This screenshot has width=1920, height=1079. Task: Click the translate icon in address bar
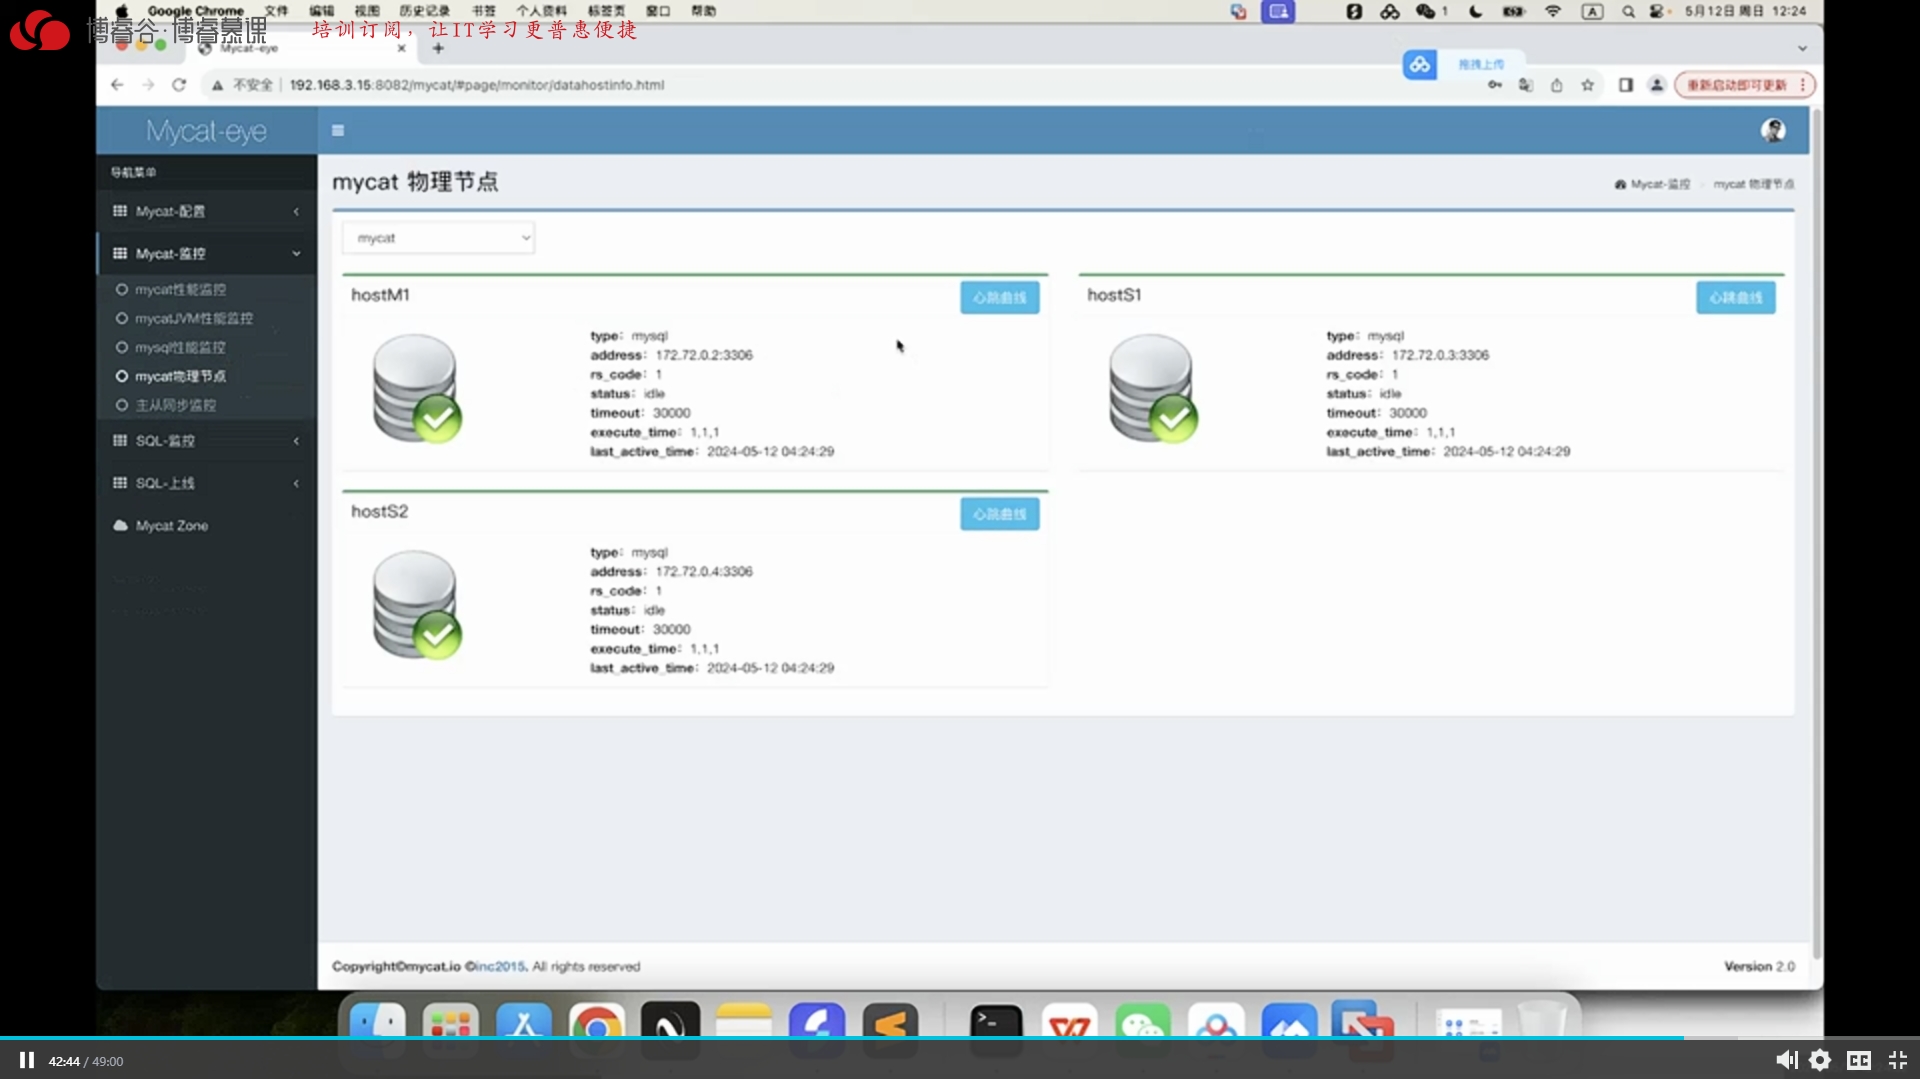pyautogui.click(x=1525, y=85)
